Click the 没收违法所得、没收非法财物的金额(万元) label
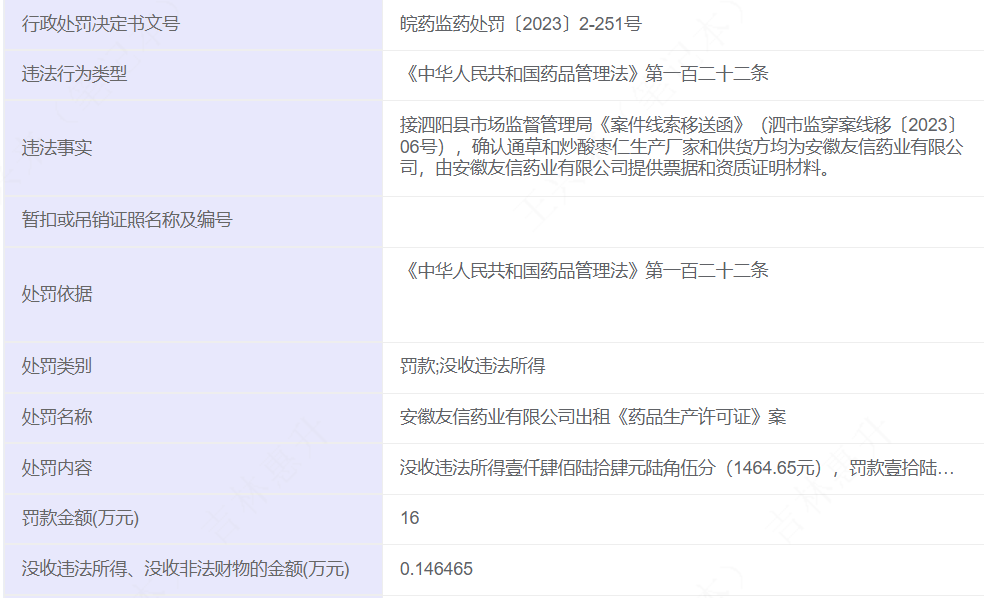The height and width of the screenshot is (598, 984). pyautogui.click(x=185, y=569)
